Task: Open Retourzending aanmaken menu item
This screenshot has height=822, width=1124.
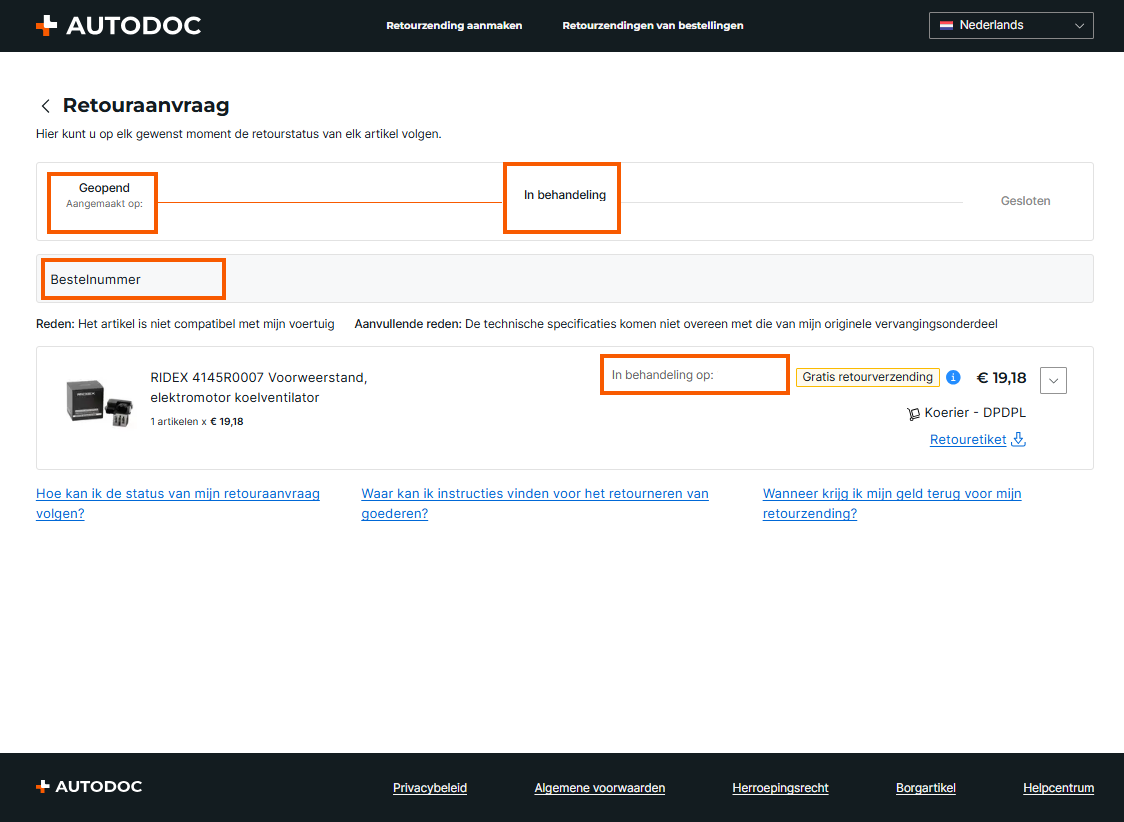Action: pos(454,26)
